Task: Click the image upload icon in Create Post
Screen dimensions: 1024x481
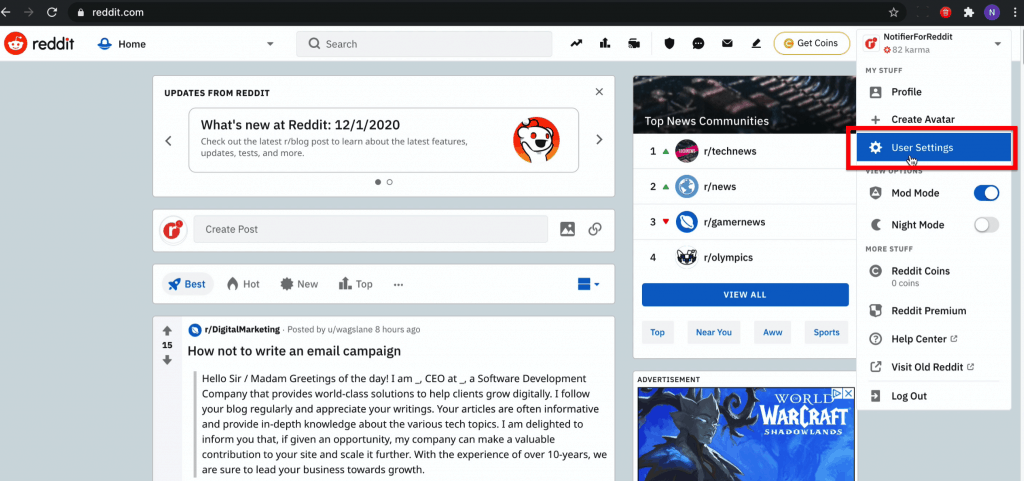Action: (568, 229)
